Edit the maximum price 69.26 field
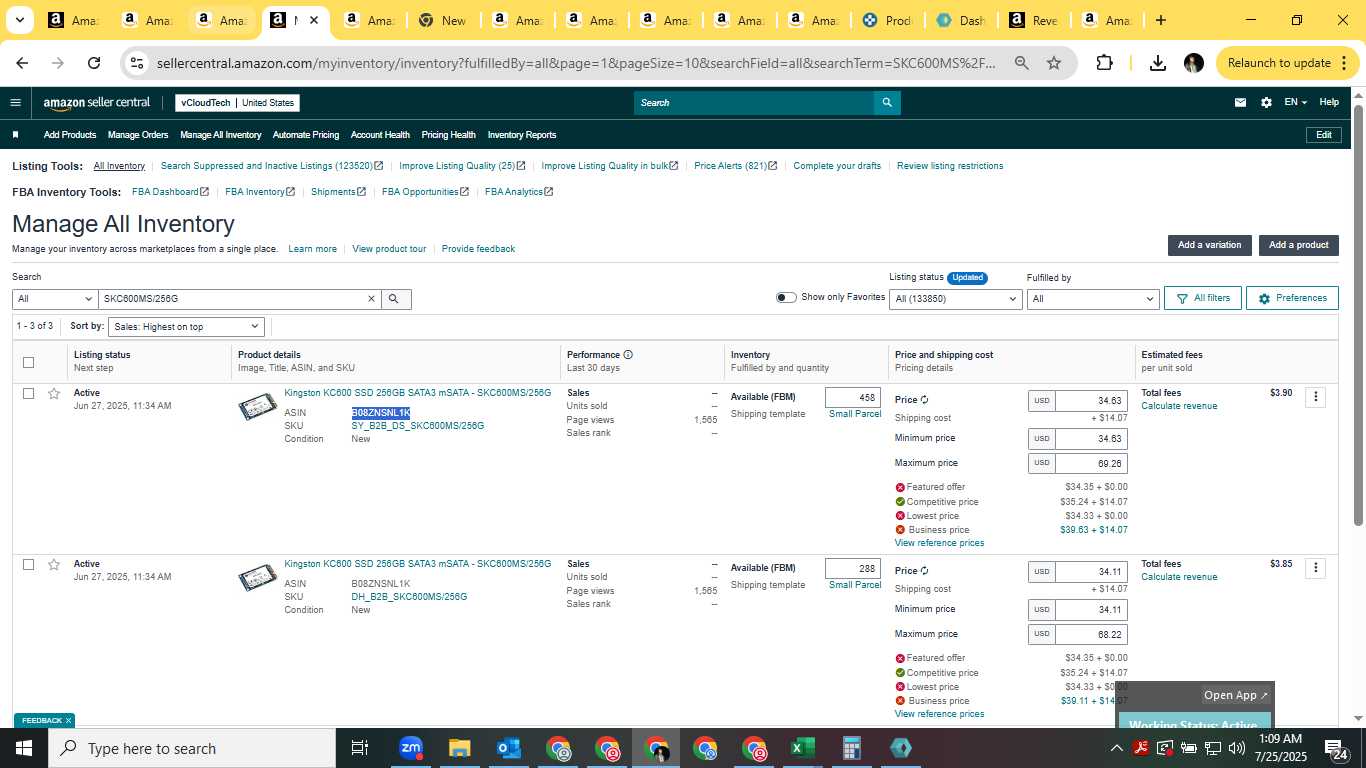 (x=1091, y=464)
